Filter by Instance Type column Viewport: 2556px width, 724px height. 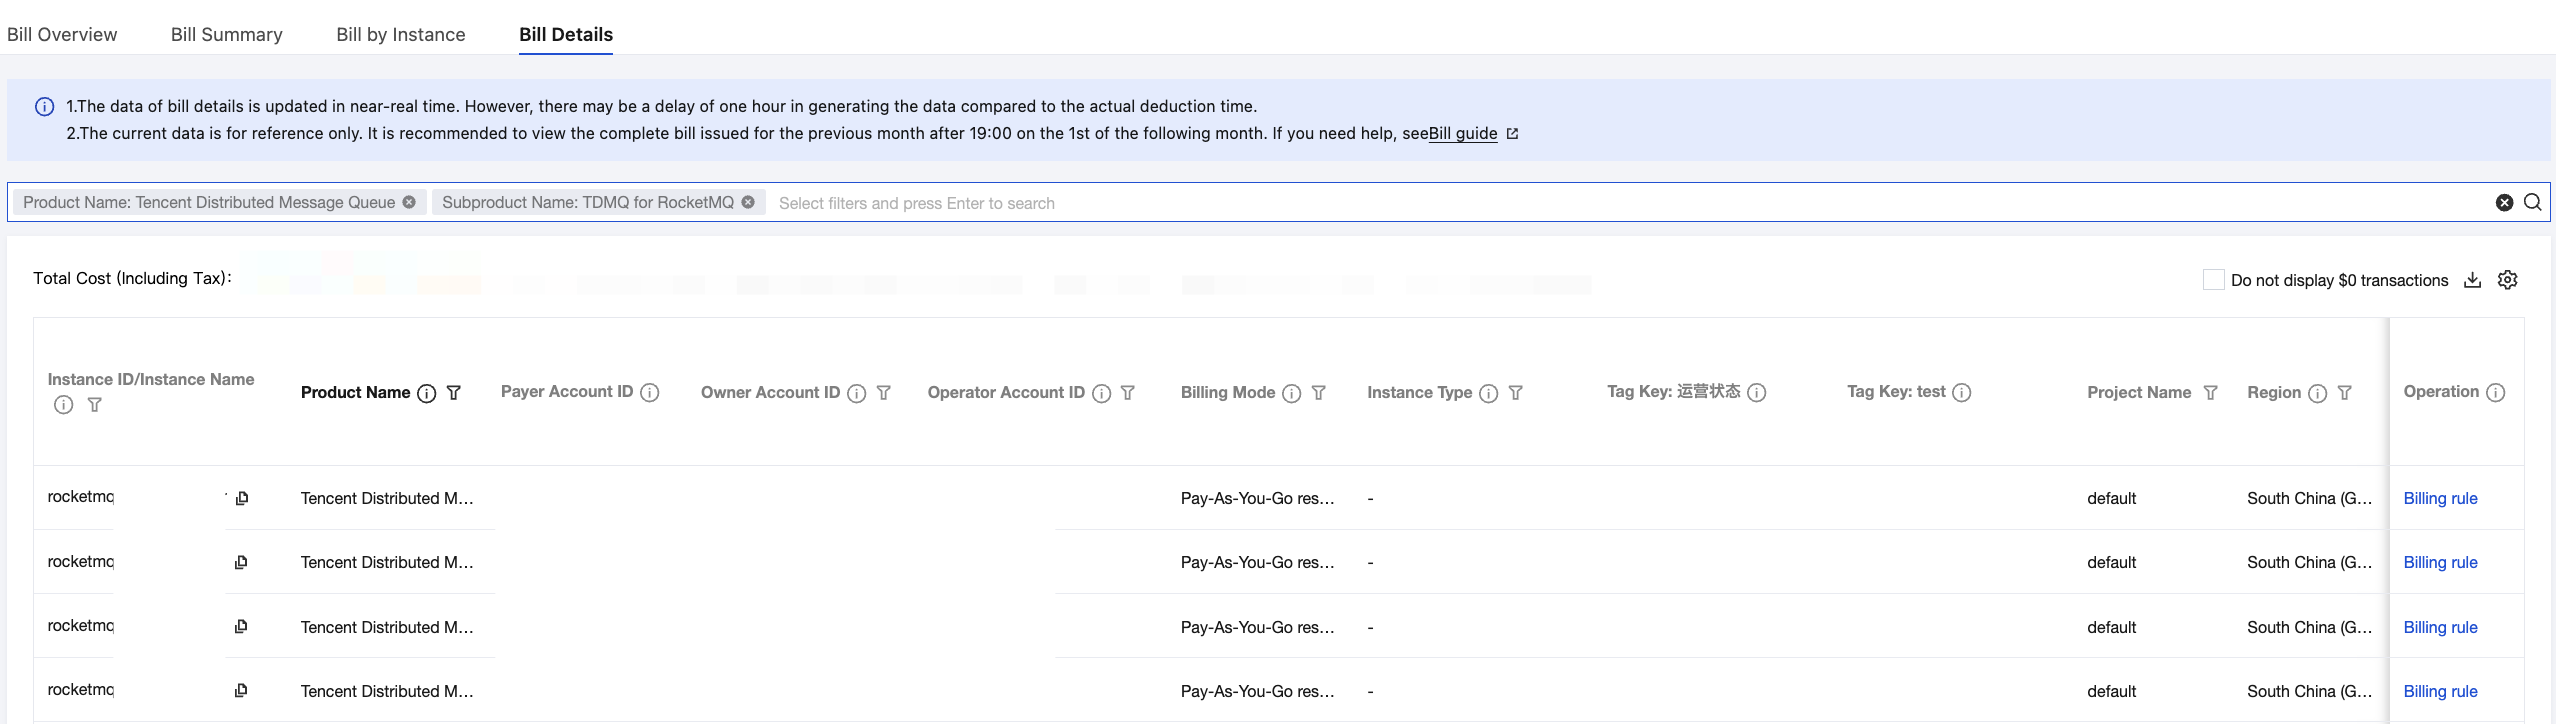pos(1516,393)
